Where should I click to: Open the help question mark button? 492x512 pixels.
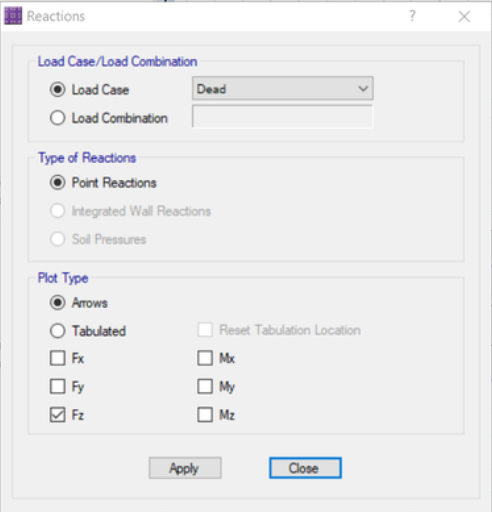pyautogui.click(x=412, y=16)
